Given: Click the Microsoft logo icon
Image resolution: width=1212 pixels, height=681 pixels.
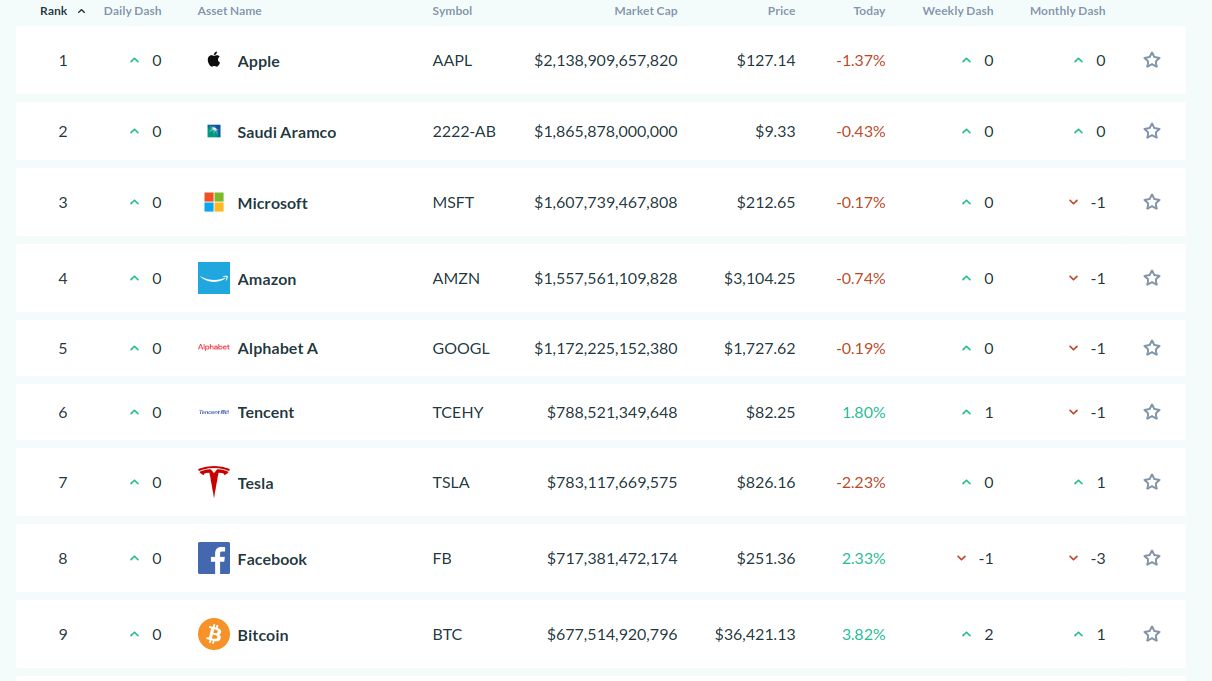Looking at the screenshot, I should (x=214, y=202).
